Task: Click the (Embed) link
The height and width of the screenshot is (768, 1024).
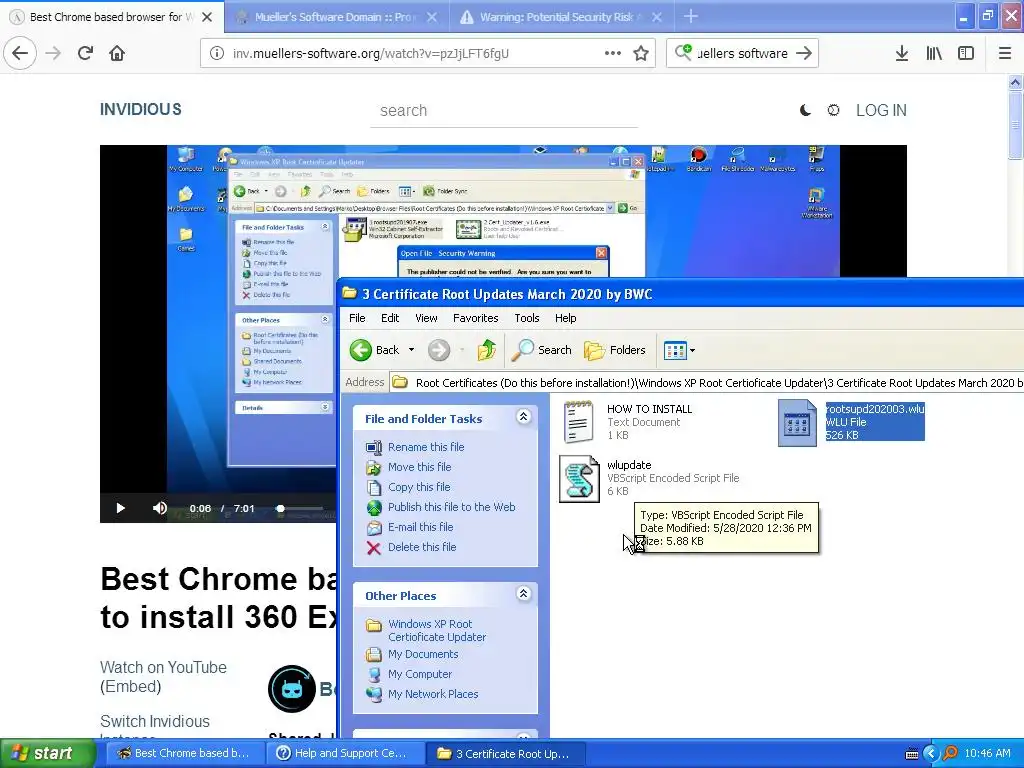Action: pos(131,686)
